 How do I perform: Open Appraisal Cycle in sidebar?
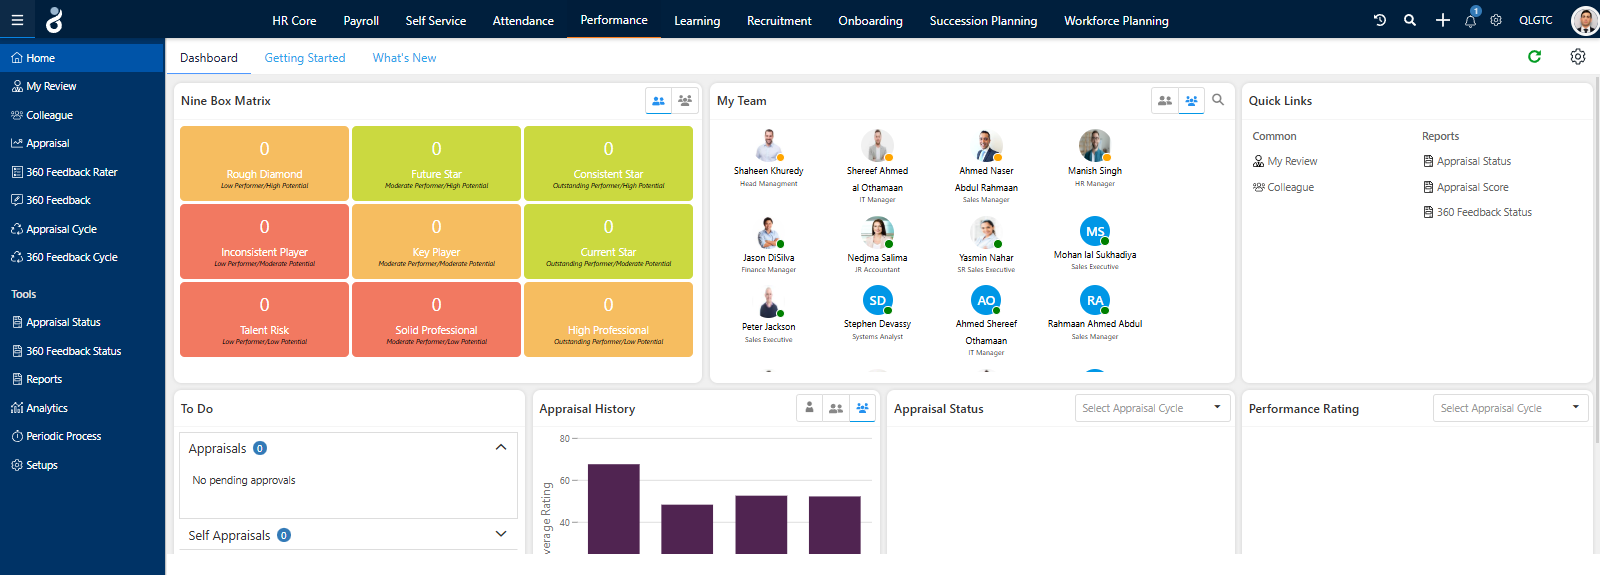coord(82,229)
